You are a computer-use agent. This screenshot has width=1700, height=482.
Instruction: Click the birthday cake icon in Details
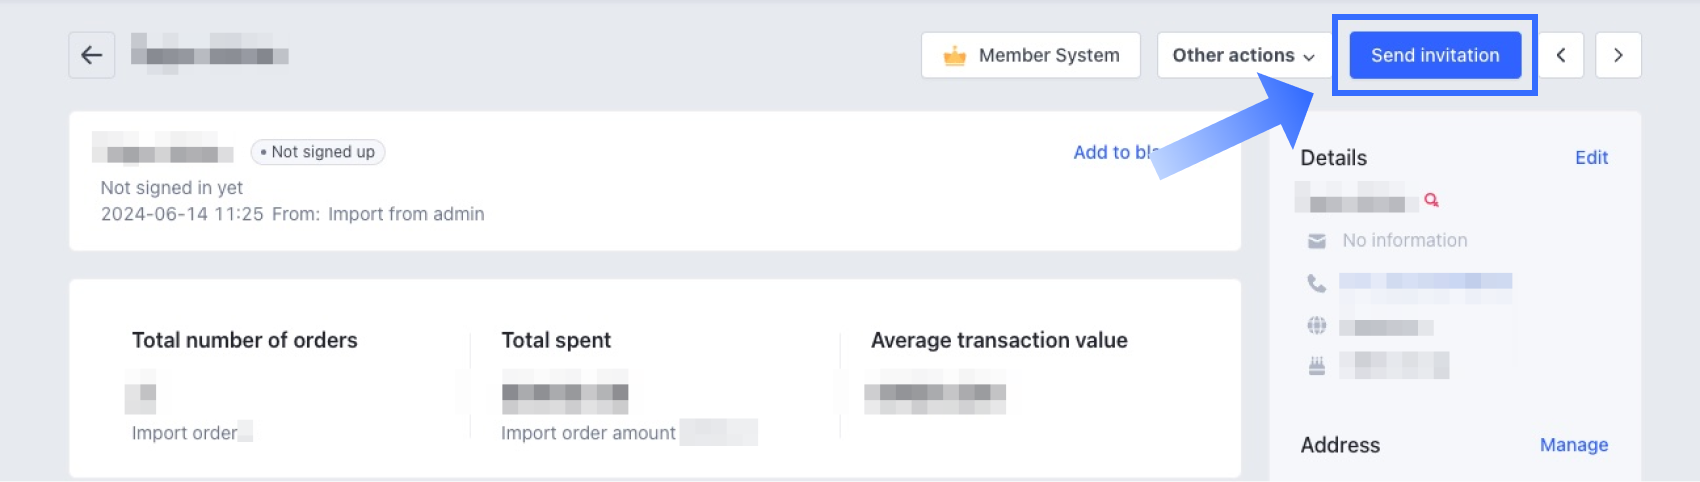tap(1317, 367)
